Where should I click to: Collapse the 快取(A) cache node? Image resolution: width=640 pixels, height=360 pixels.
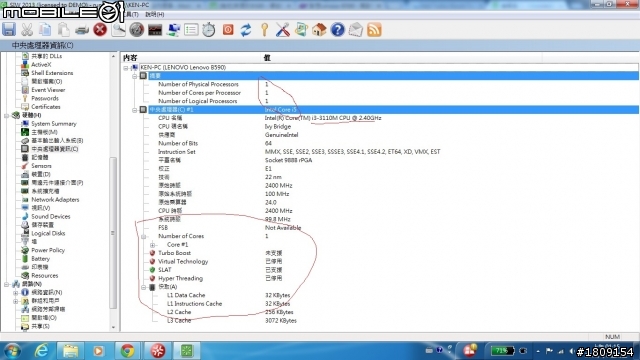(x=143, y=287)
